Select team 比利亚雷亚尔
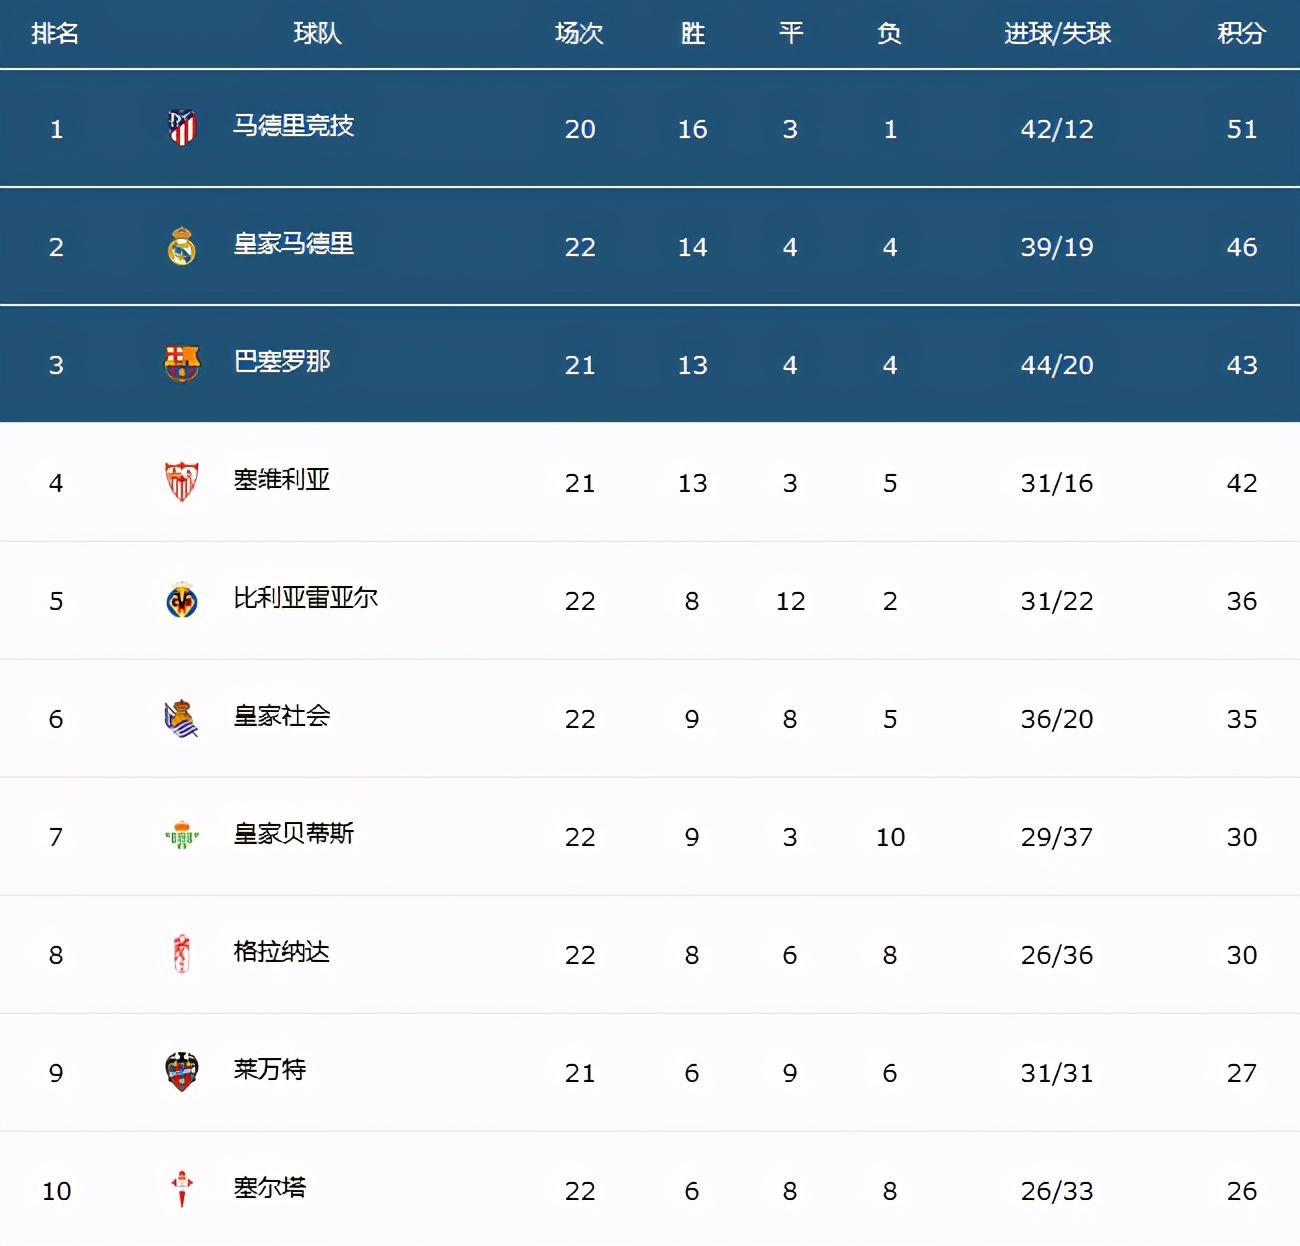The width and height of the screenshot is (1300, 1246). [305, 598]
